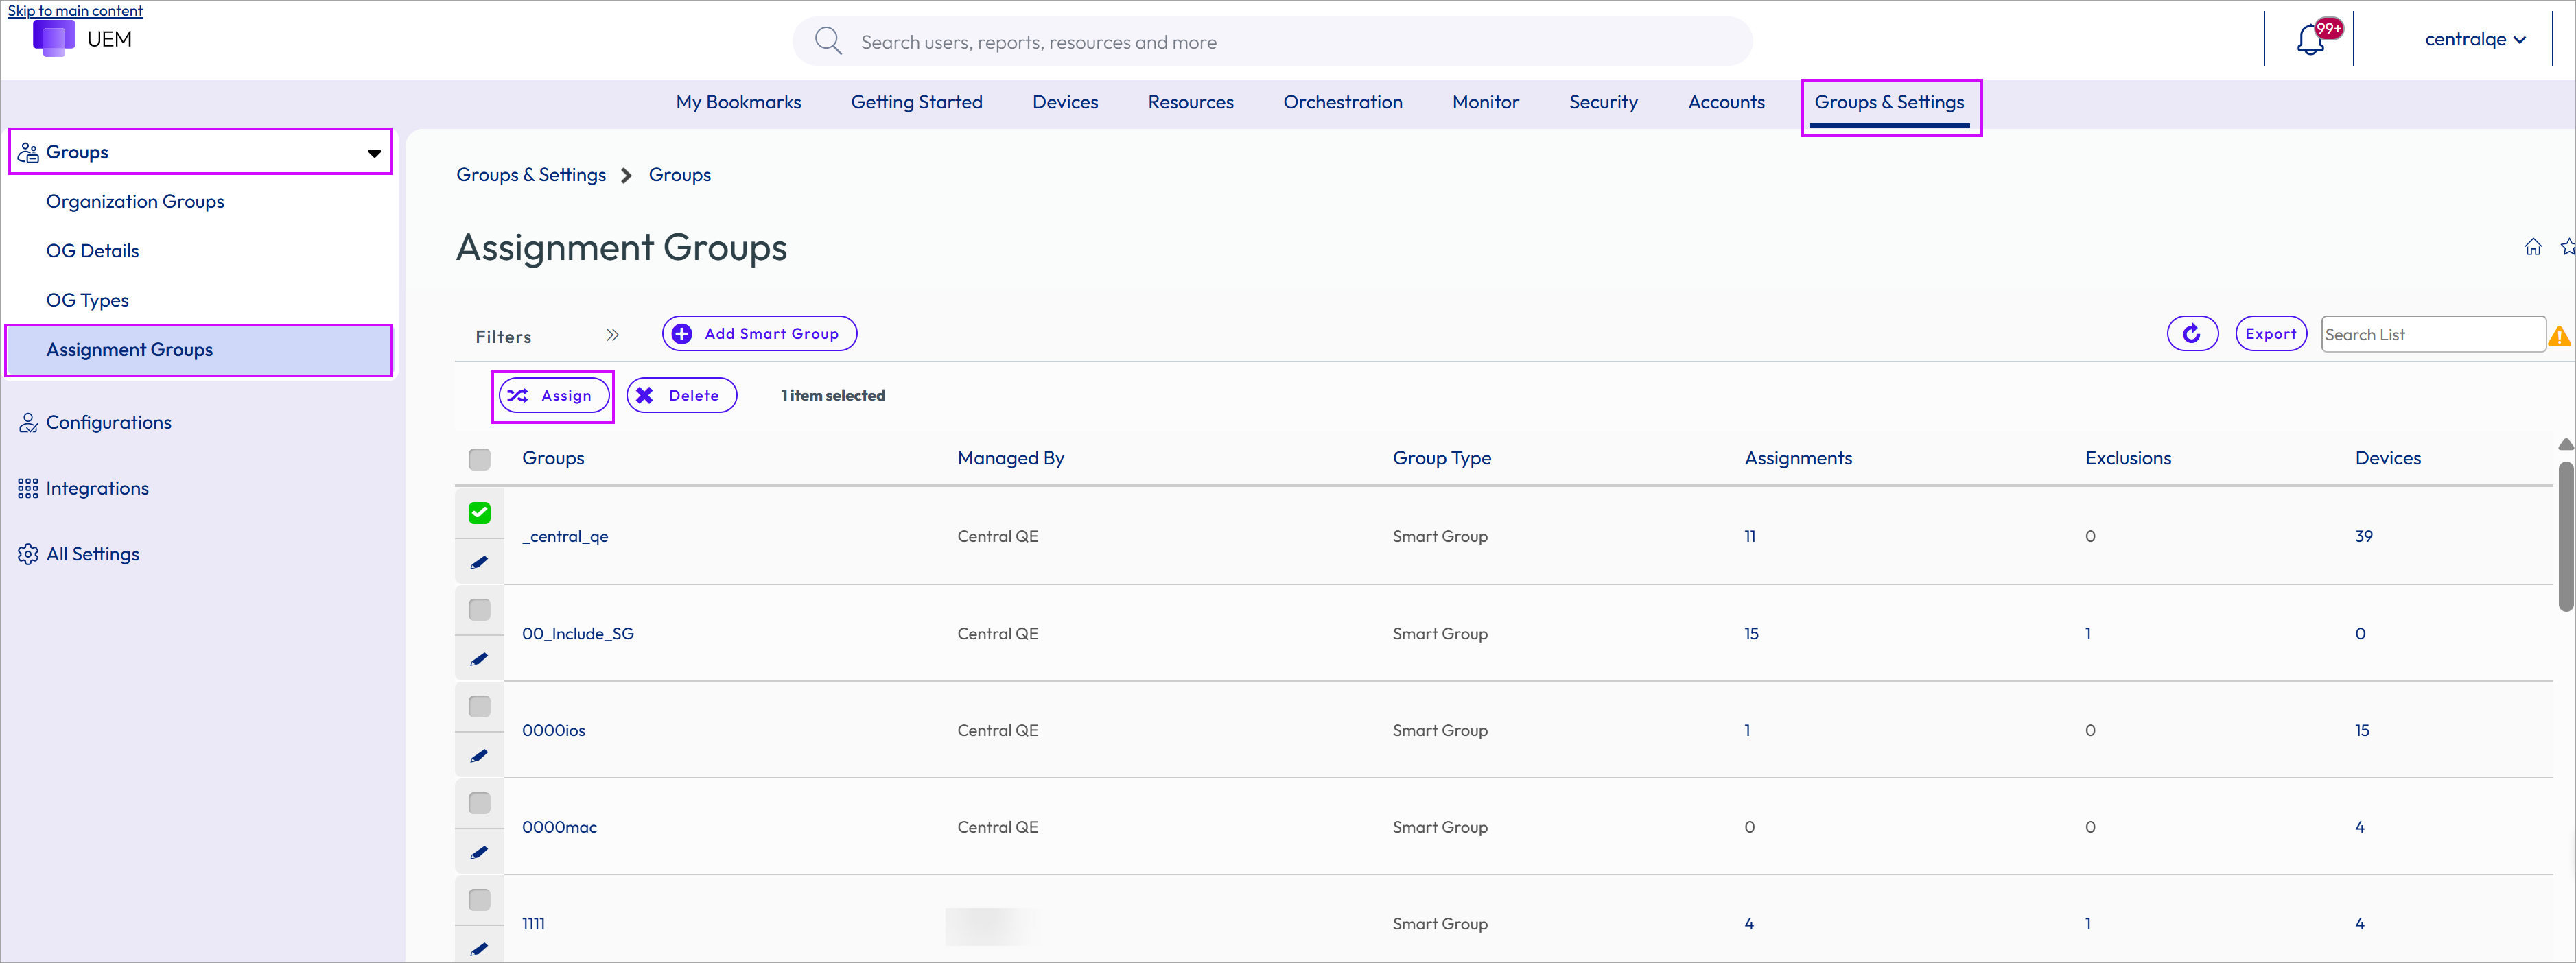The width and height of the screenshot is (2576, 963).
Task: Click the Groups breadcrumb link
Action: tap(679, 175)
